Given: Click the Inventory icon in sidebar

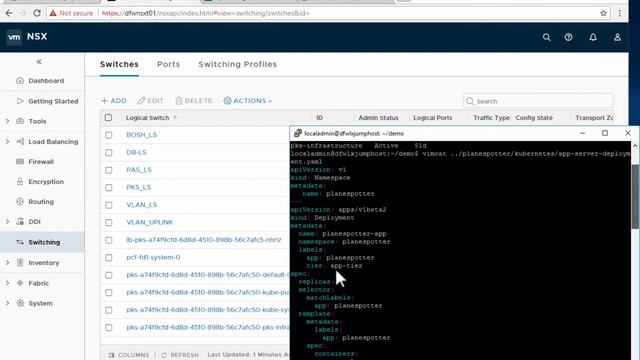Looking at the screenshot, I should 20,262.
